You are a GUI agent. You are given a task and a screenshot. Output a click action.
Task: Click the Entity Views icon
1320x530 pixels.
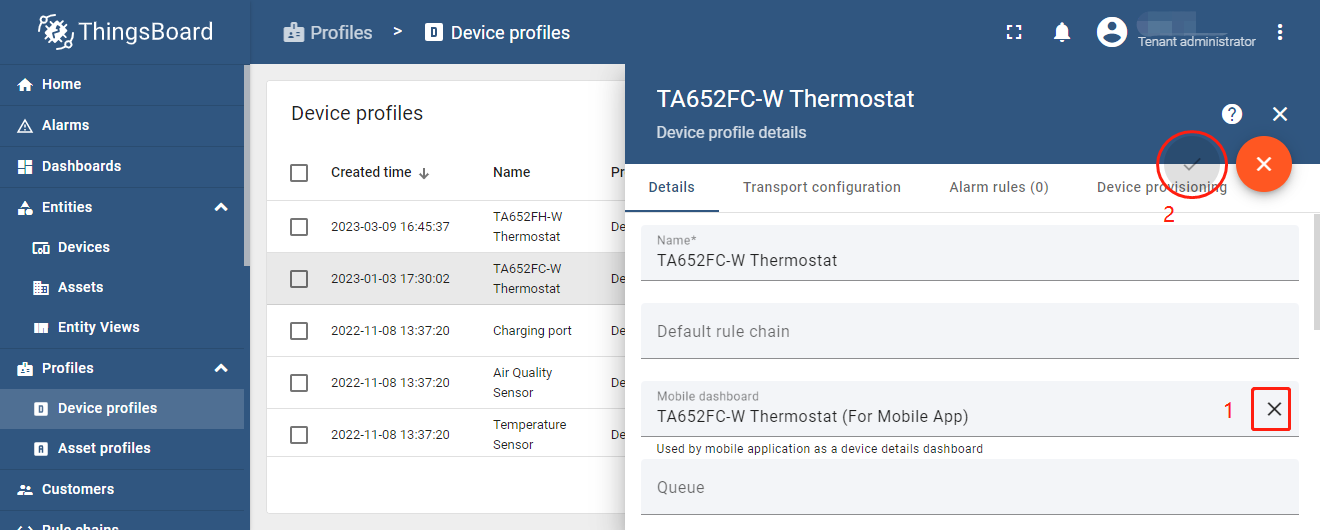pyautogui.click(x=41, y=328)
